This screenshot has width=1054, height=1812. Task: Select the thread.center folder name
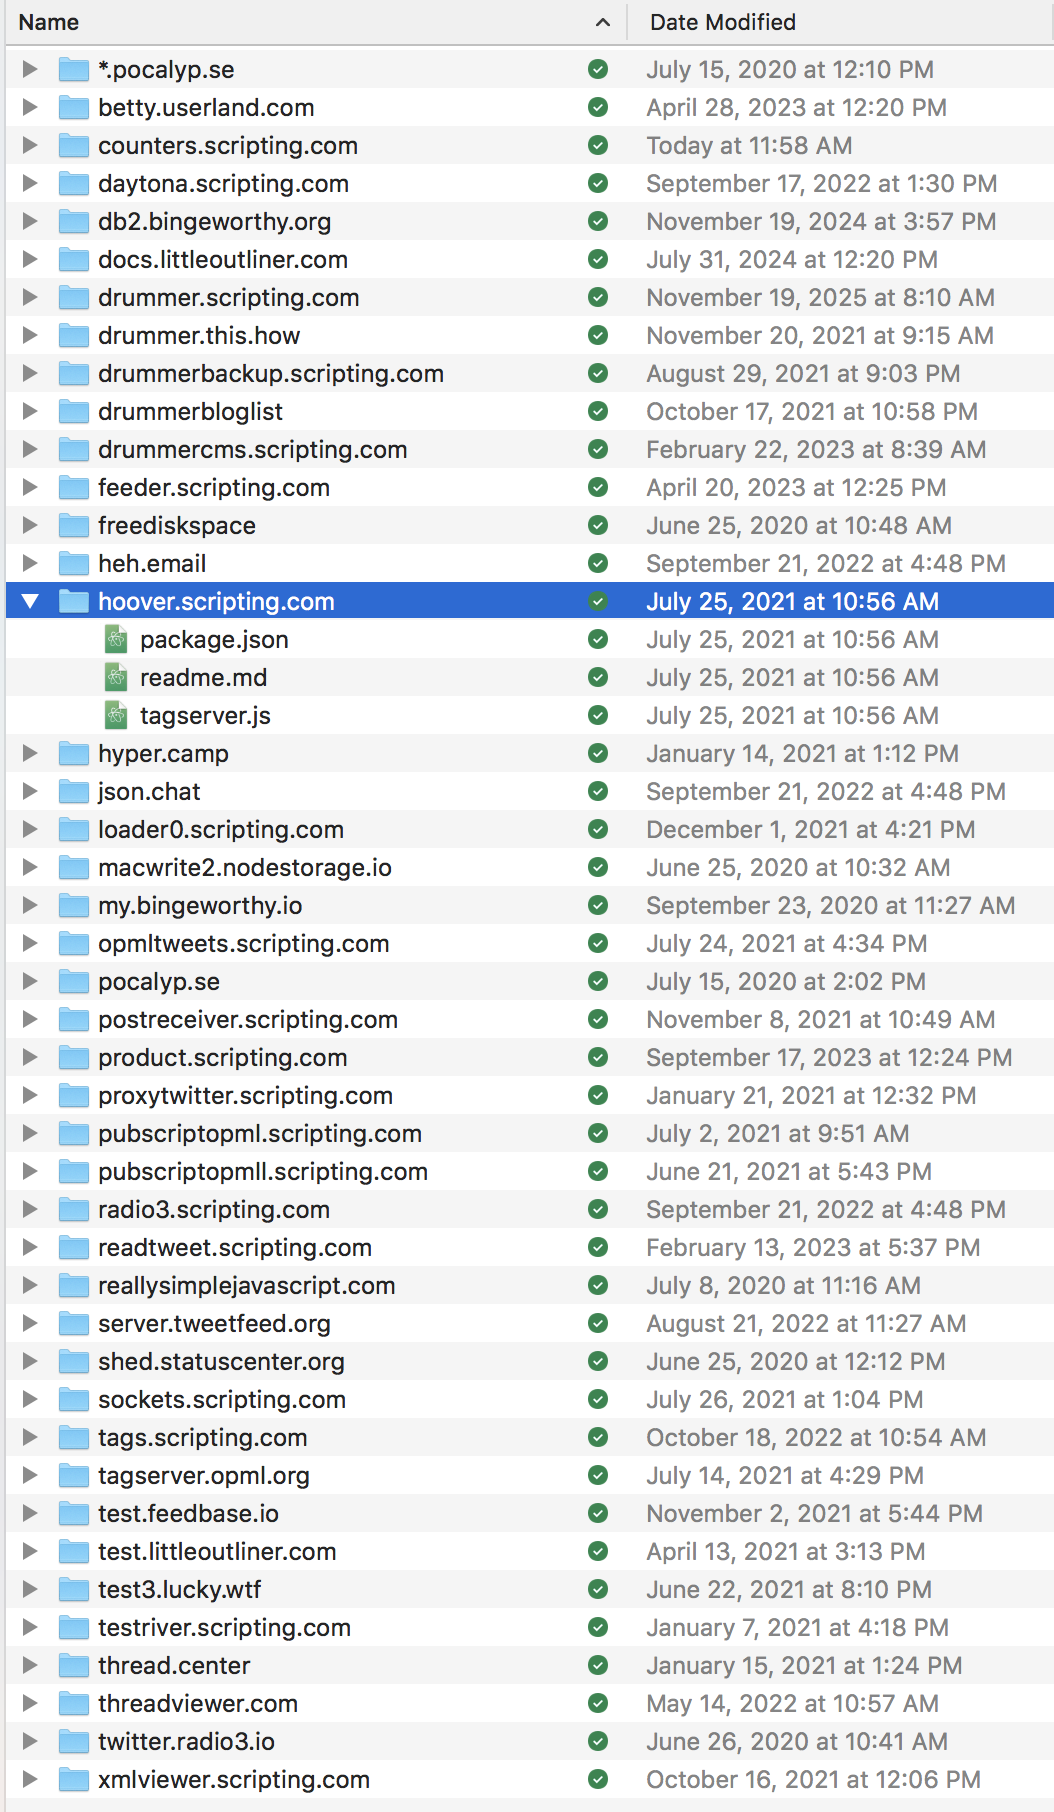tap(174, 1666)
